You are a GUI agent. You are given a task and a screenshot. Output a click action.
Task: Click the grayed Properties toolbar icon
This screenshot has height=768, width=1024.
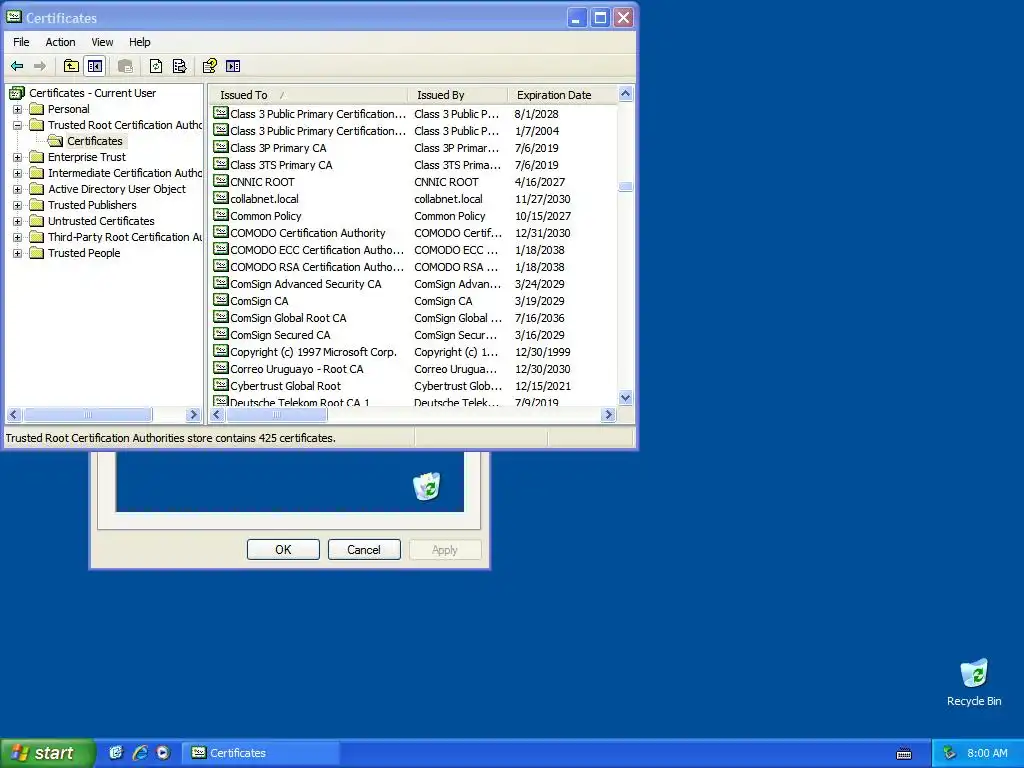click(x=125, y=66)
